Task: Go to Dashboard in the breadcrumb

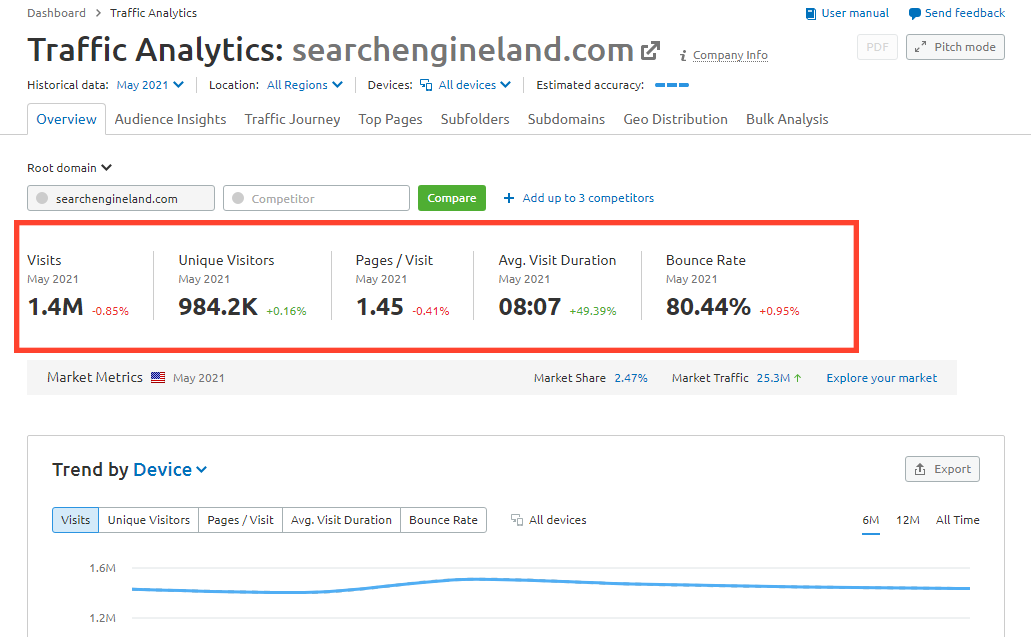Action: (57, 13)
